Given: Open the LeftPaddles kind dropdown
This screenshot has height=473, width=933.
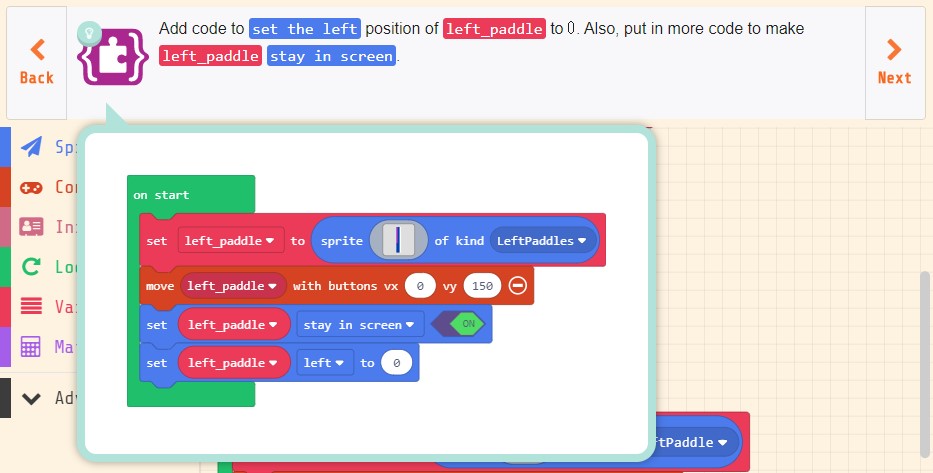Looking at the screenshot, I should pyautogui.click(x=543, y=241).
